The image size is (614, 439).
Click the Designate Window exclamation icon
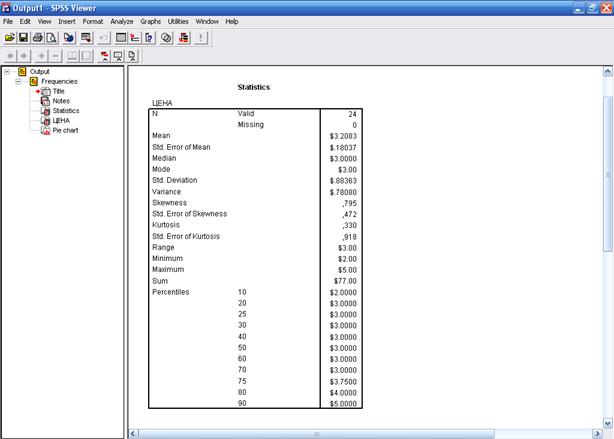click(x=201, y=37)
